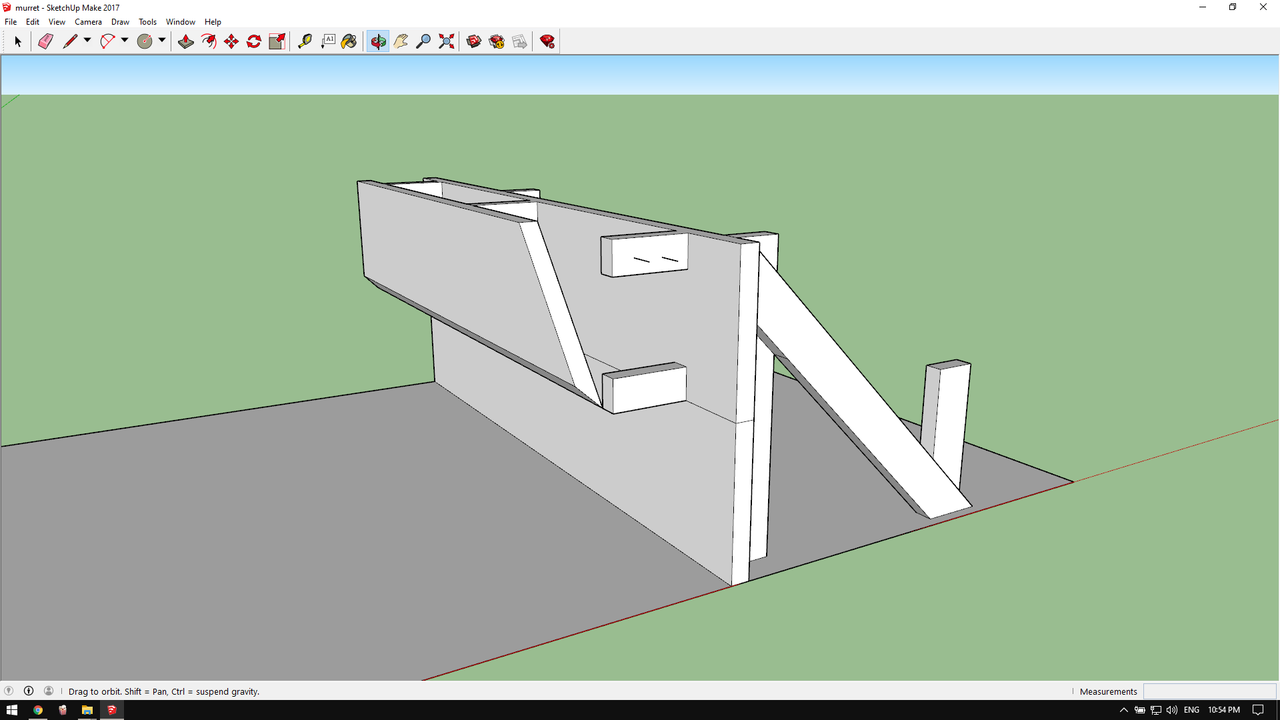Image resolution: width=1280 pixels, height=720 pixels.
Task: Pick the Zoom magnifier tool
Action: pyautogui.click(x=423, y=41)
